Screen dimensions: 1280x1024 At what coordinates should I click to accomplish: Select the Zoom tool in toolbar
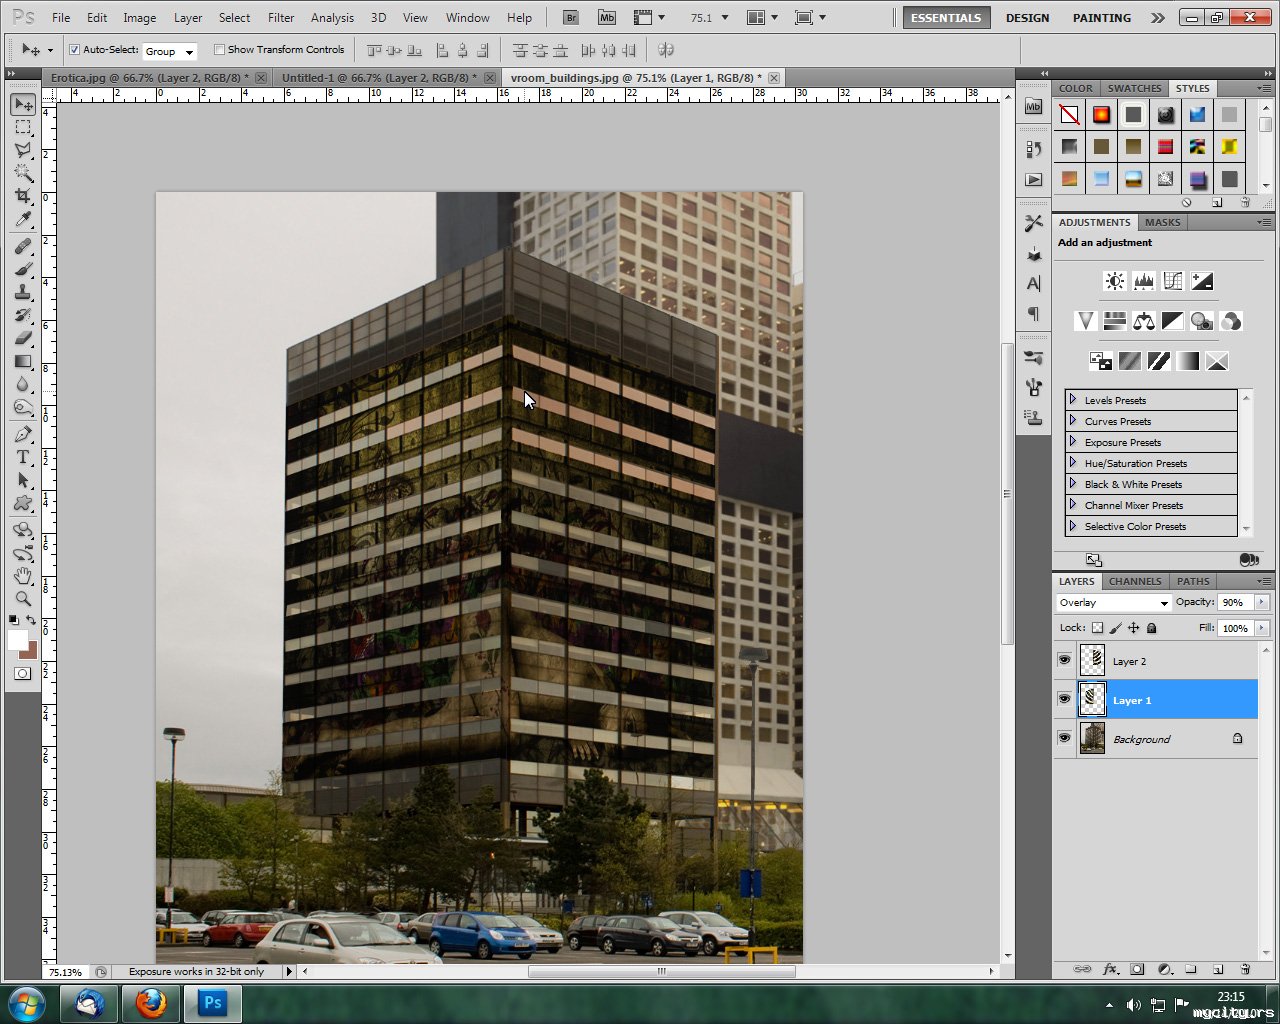[x=23, y=598]
